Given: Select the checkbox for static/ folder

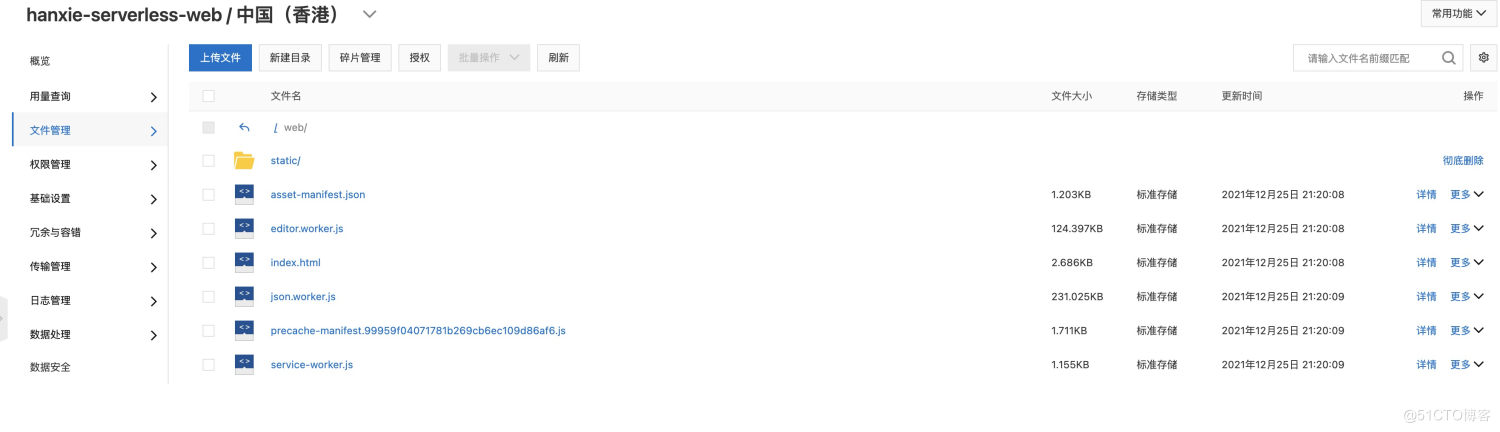Looking at the screenshot, I should [x=208, y=161].
